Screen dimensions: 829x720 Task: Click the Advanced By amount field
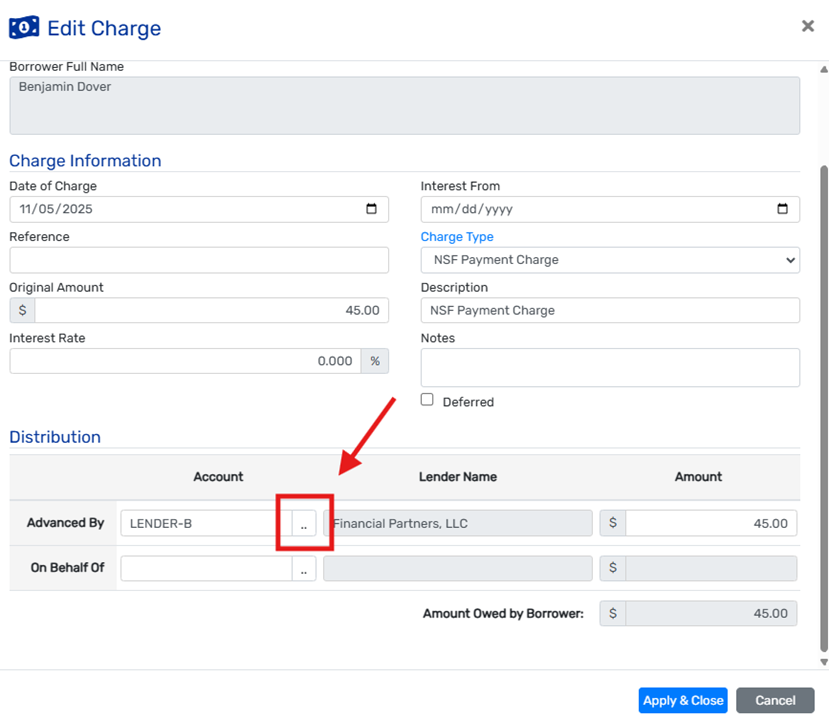[711, 523]
